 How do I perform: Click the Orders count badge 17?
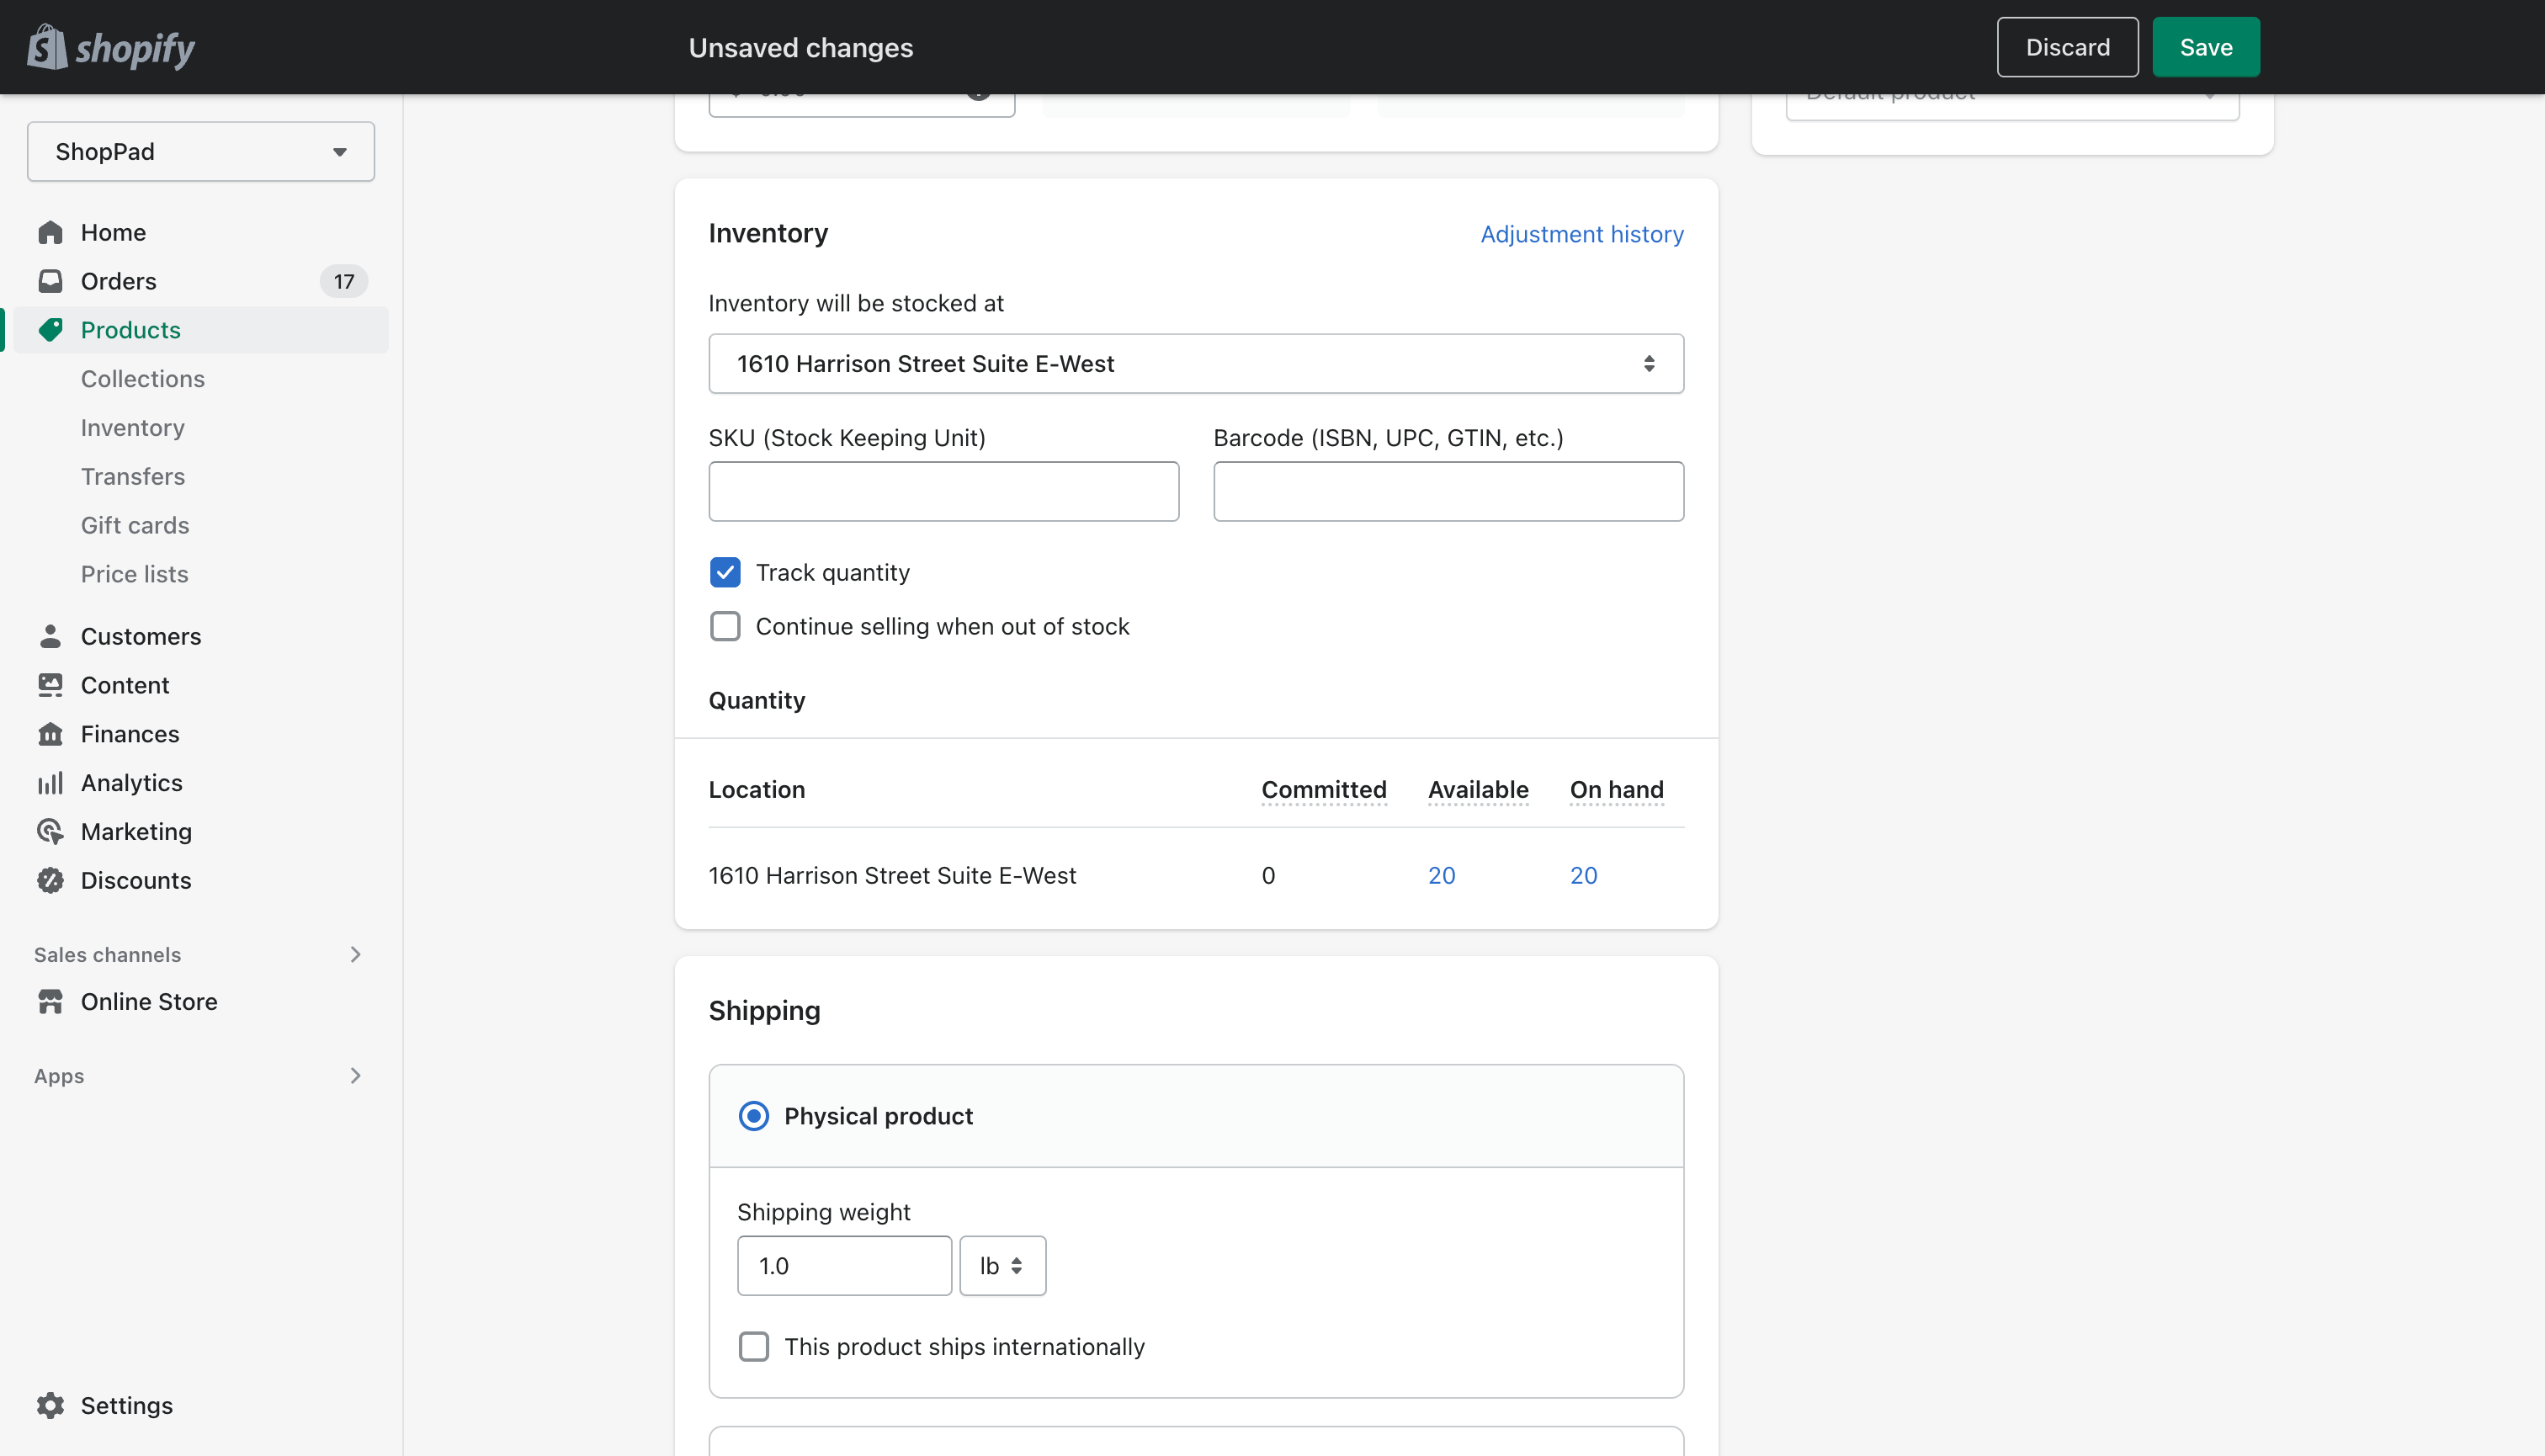click(344, 282)
